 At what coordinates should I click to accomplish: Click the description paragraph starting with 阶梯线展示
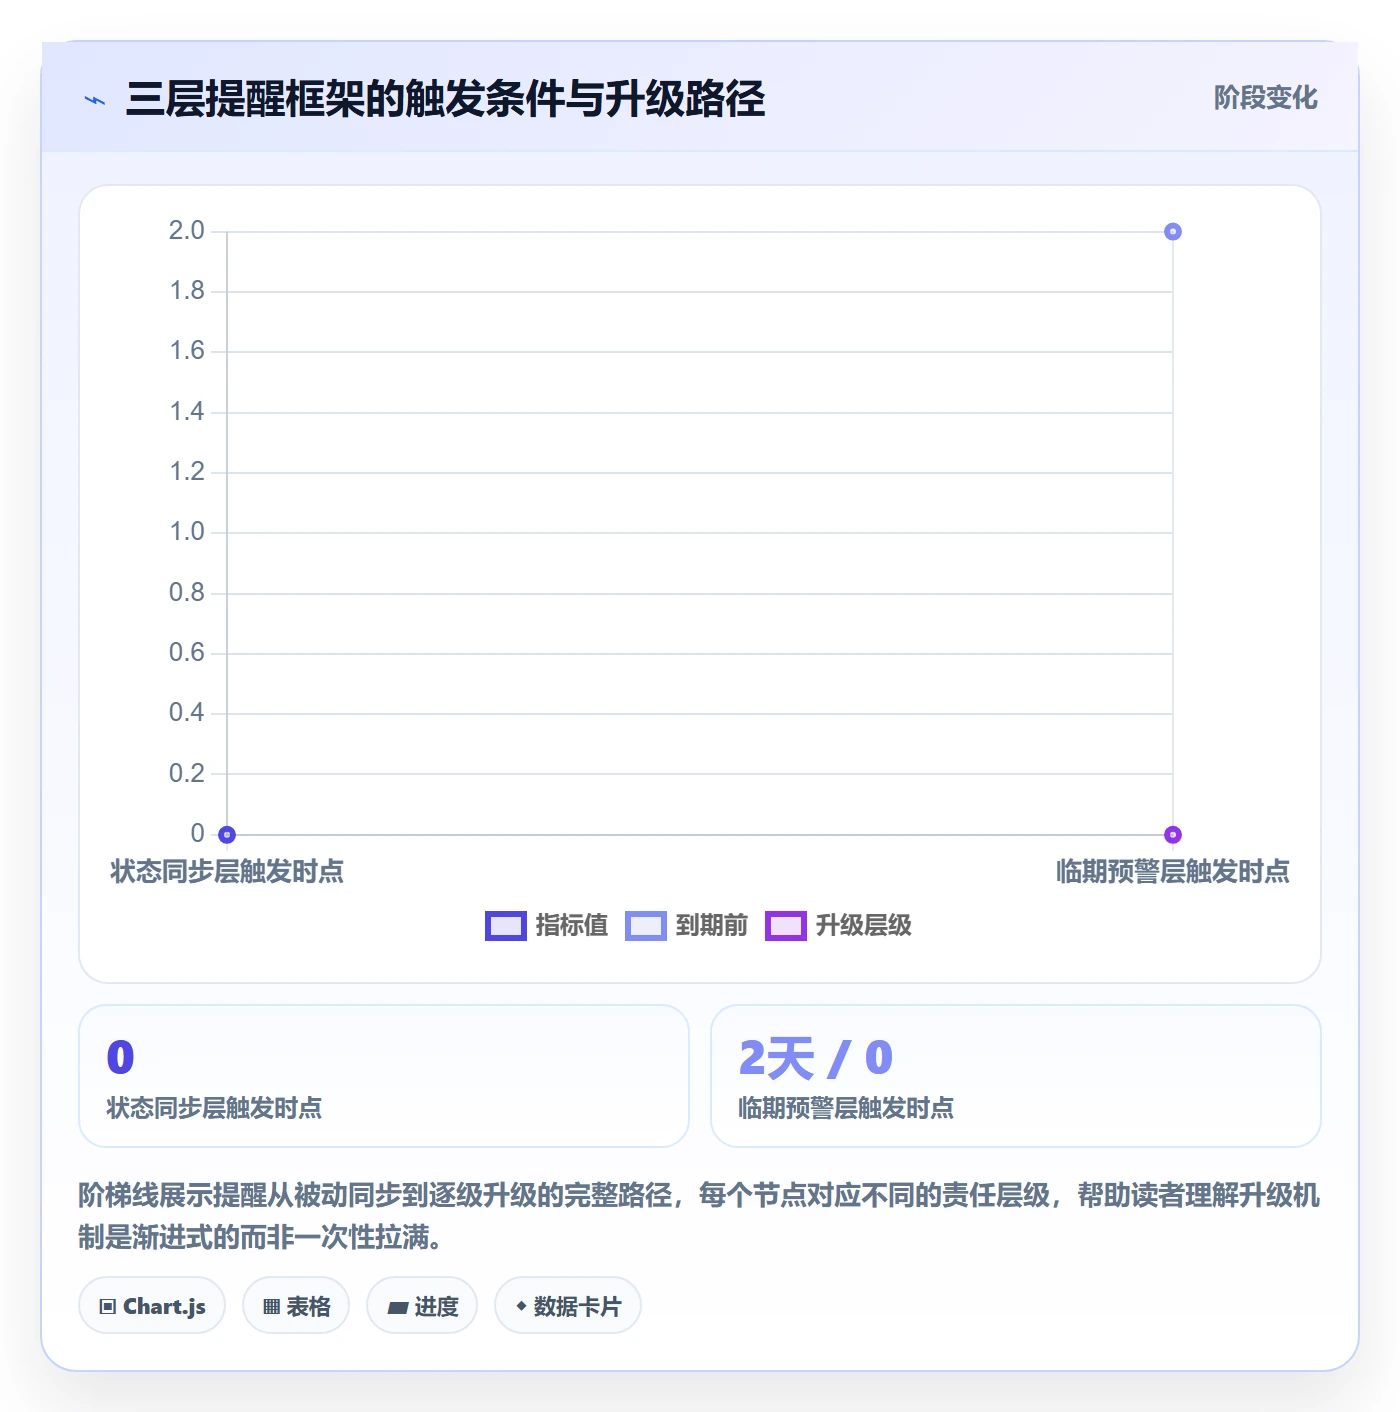point(700,1216)
